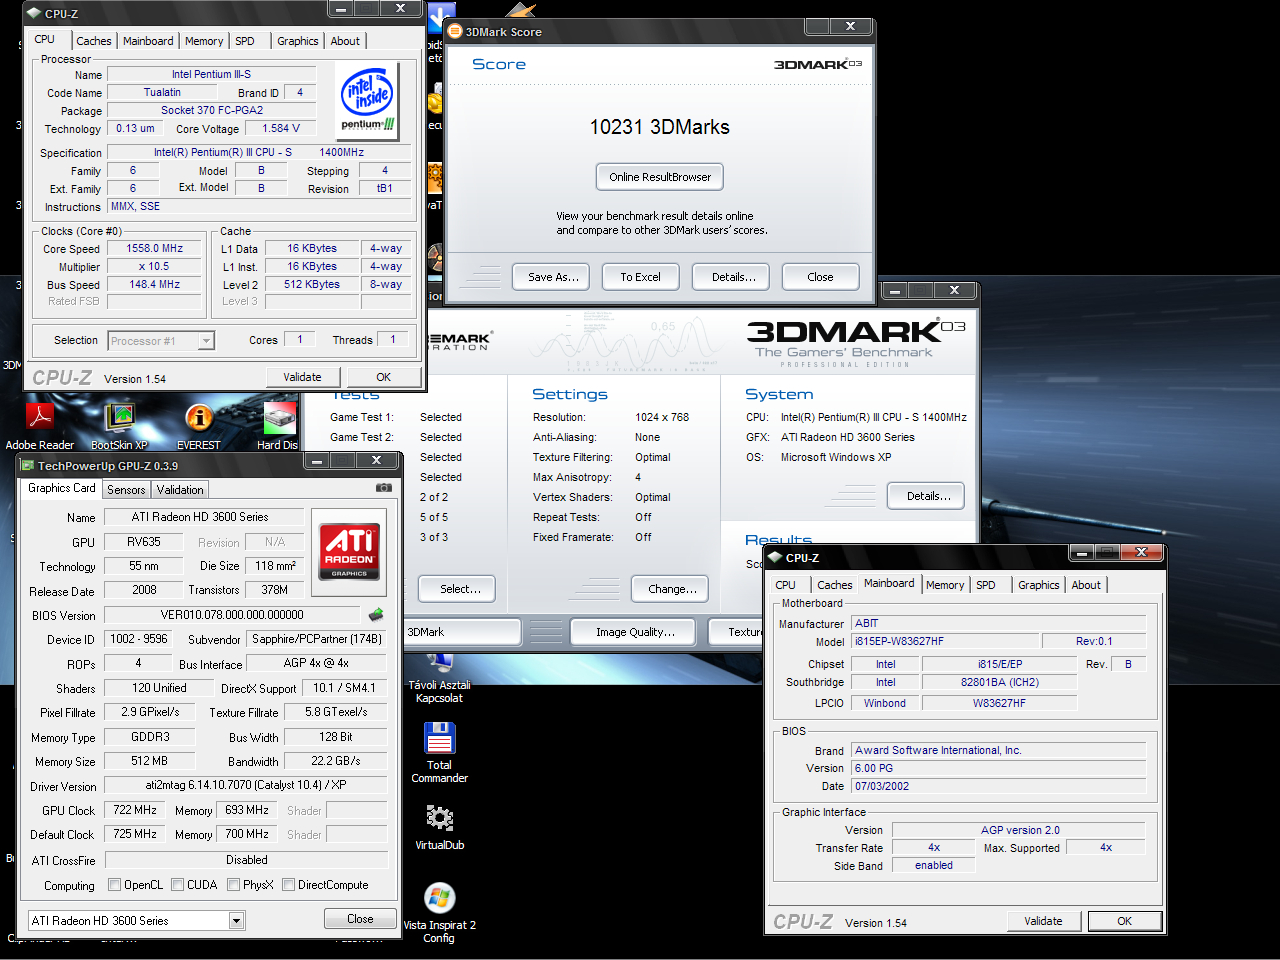
Task: Click GPU-Z BIOS save chip icon
Action: pos(376,615)
